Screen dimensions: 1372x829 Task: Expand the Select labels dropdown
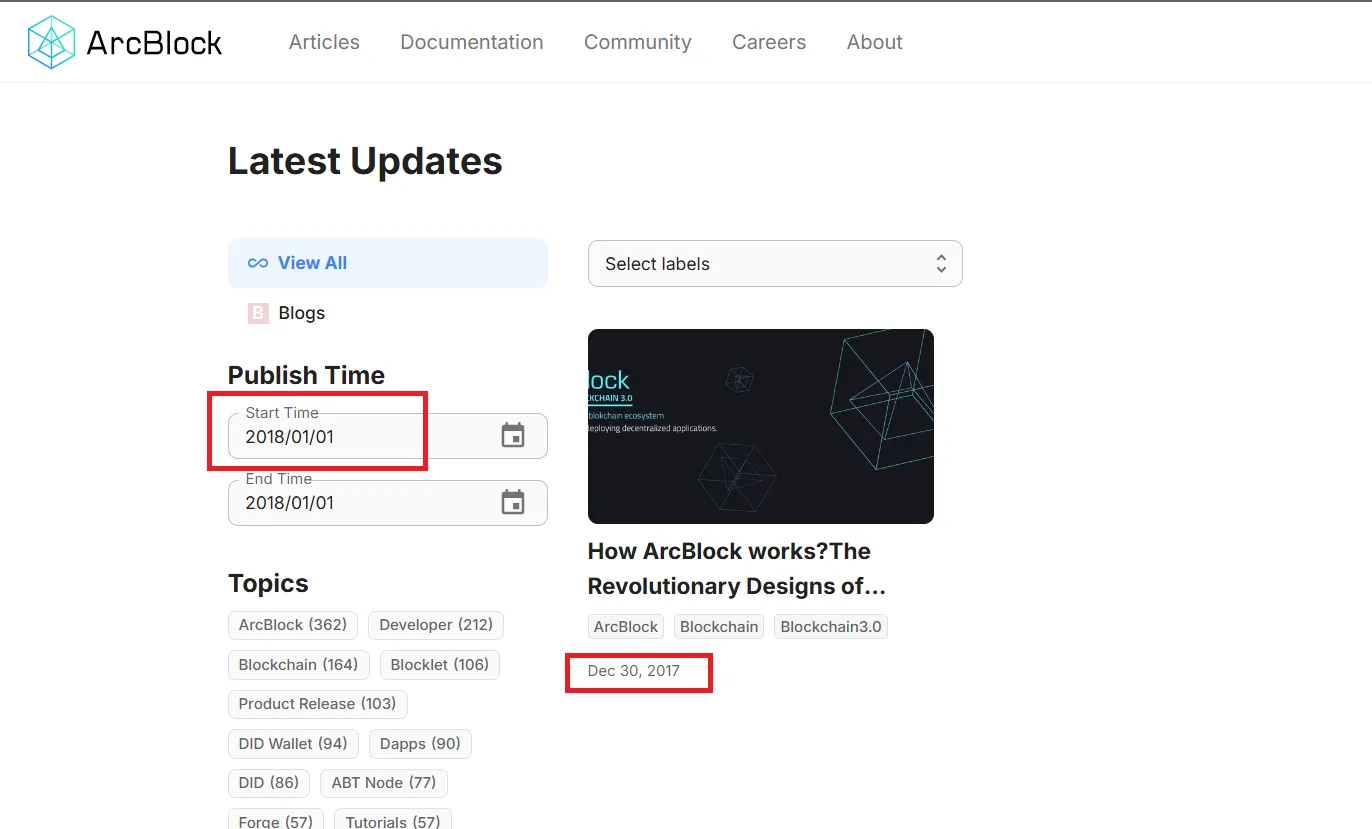click(775, 263)
